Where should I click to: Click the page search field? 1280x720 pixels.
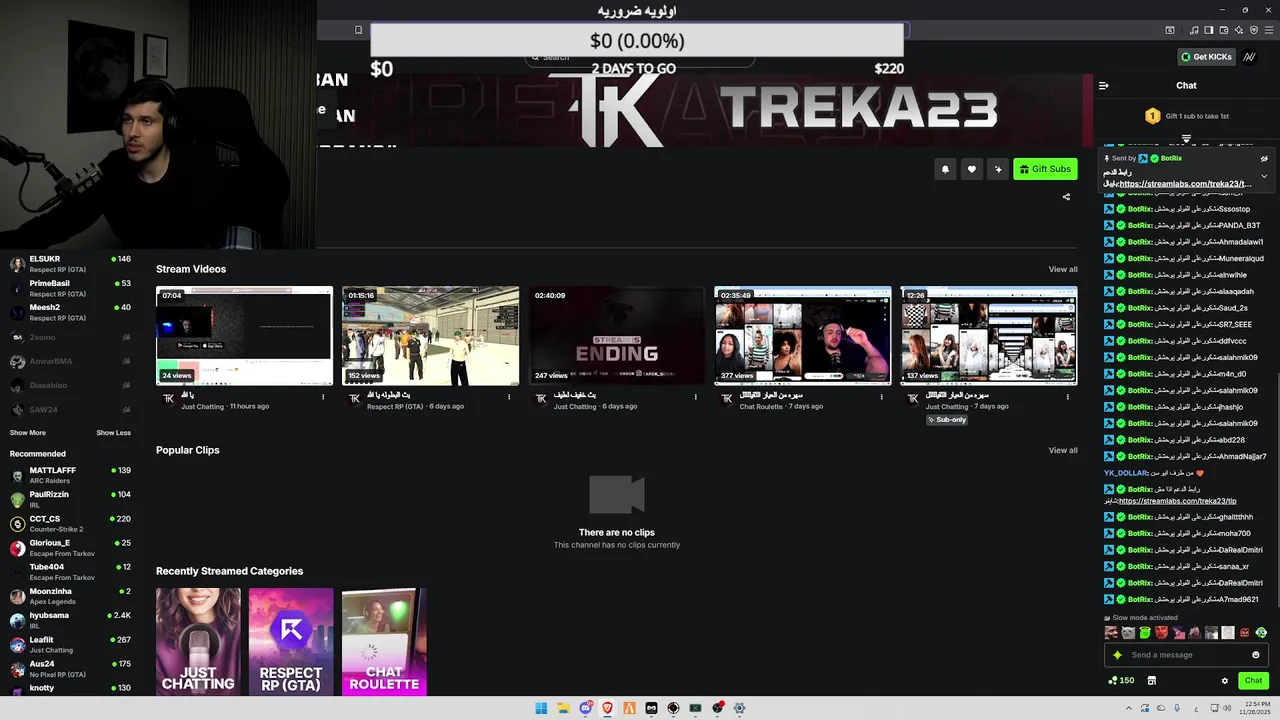tap(640, 58)
